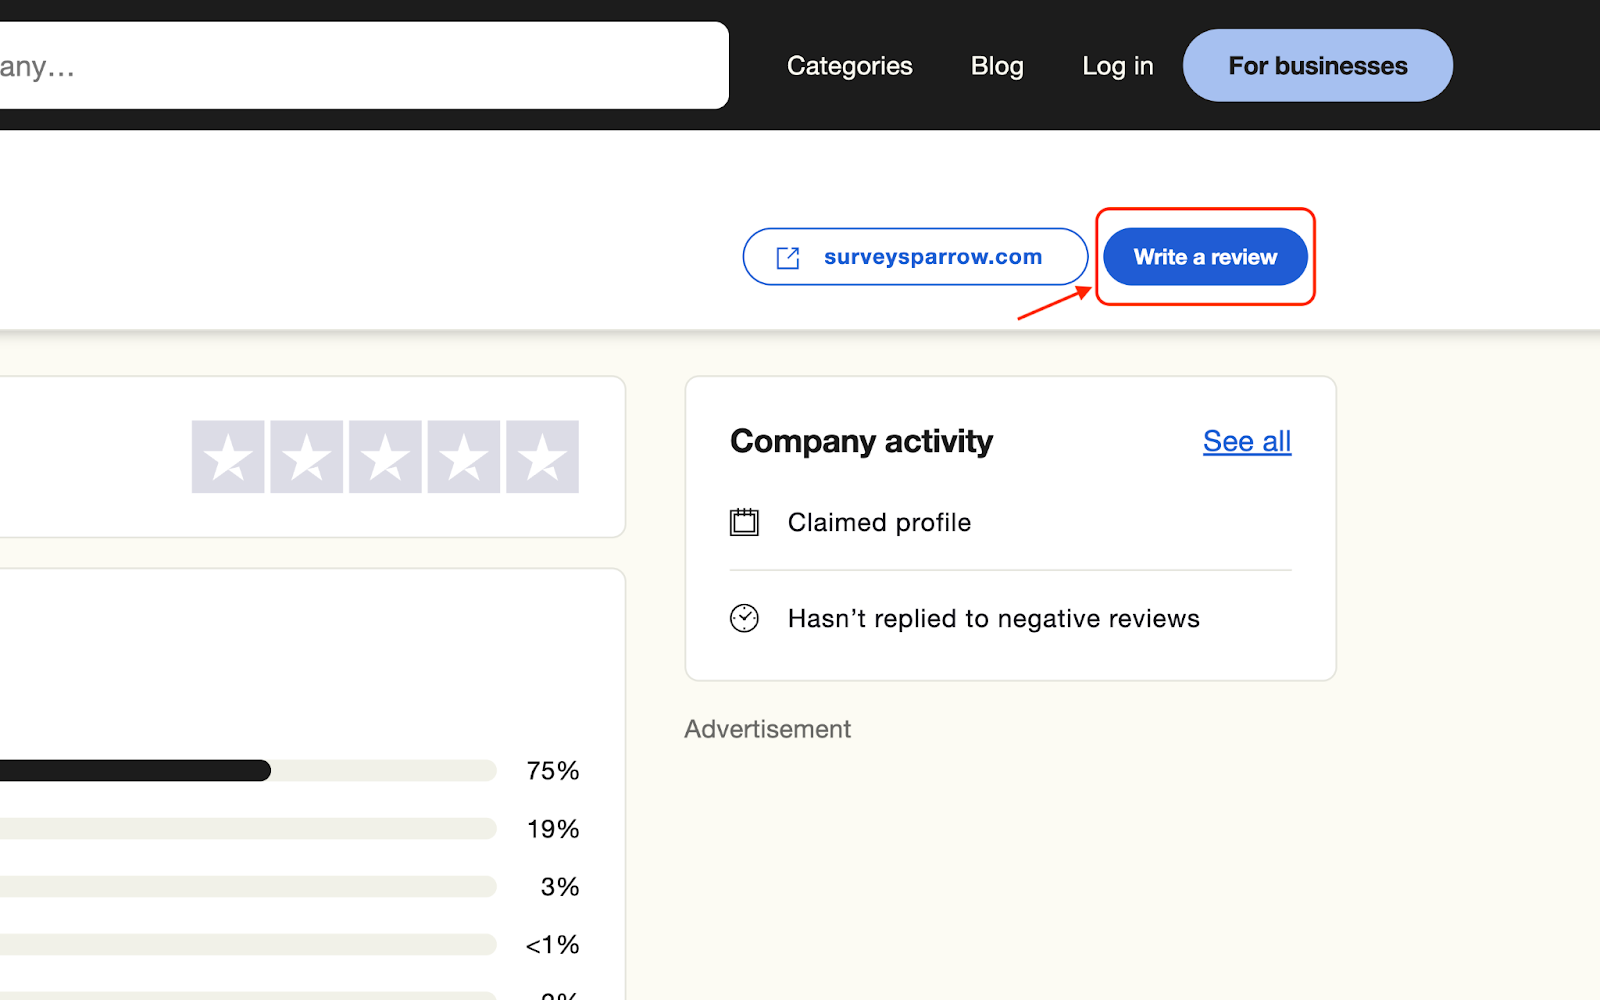Click the clock icon beside negative reviews note
This screenshot has height=1000, width=1600.
click(x=744, y=618)
